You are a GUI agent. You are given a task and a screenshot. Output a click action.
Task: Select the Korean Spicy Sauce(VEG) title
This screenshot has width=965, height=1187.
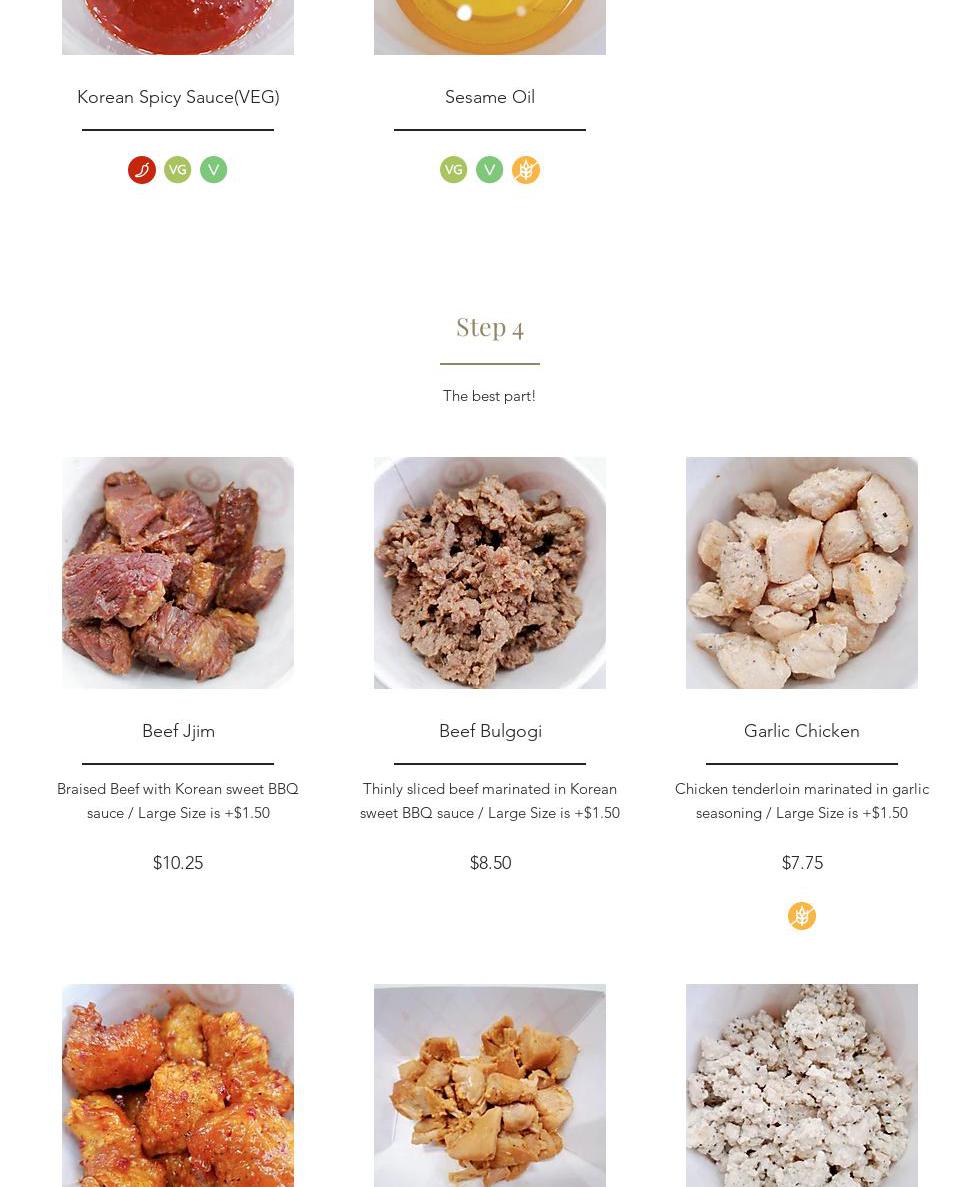click(x=178, y=97)
